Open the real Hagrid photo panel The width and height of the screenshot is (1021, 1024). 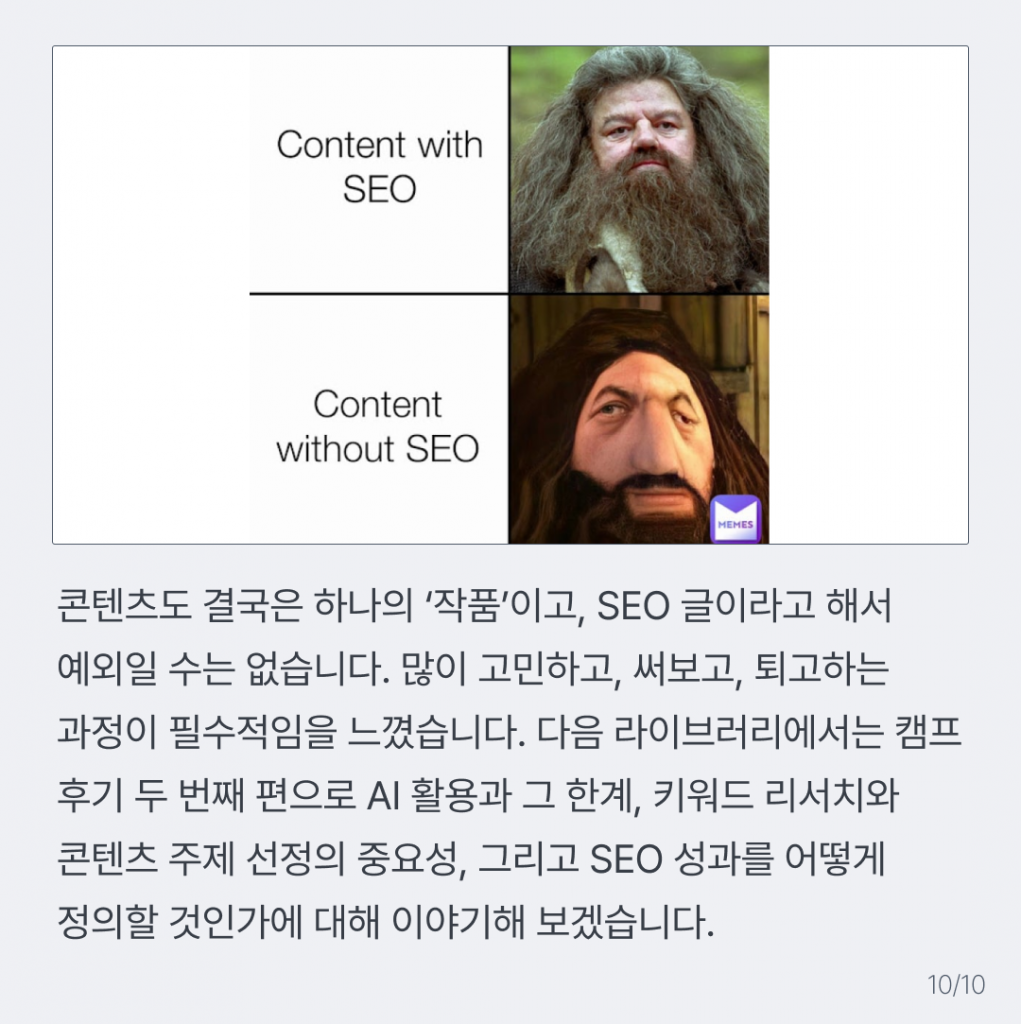639,169
